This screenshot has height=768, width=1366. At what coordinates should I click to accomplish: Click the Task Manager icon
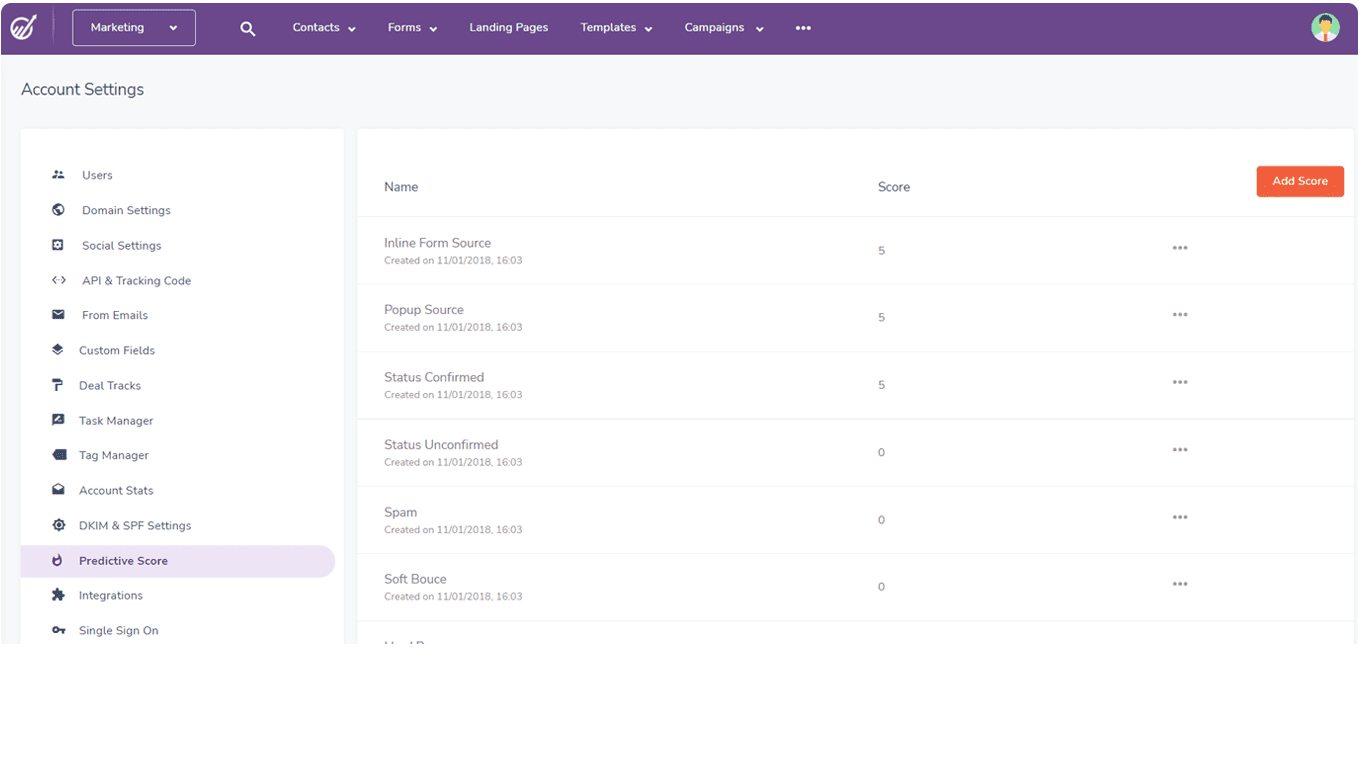(59, 420)
